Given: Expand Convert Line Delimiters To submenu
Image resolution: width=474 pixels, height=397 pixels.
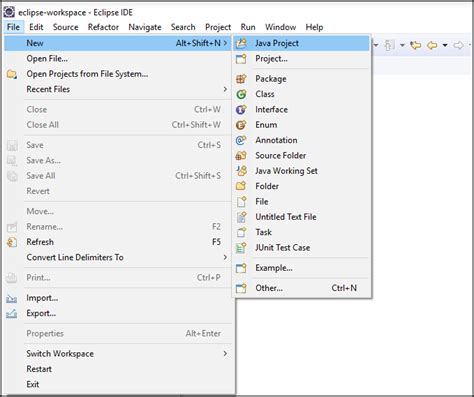Looking at the screenshot, I should (x=118, y=257).
